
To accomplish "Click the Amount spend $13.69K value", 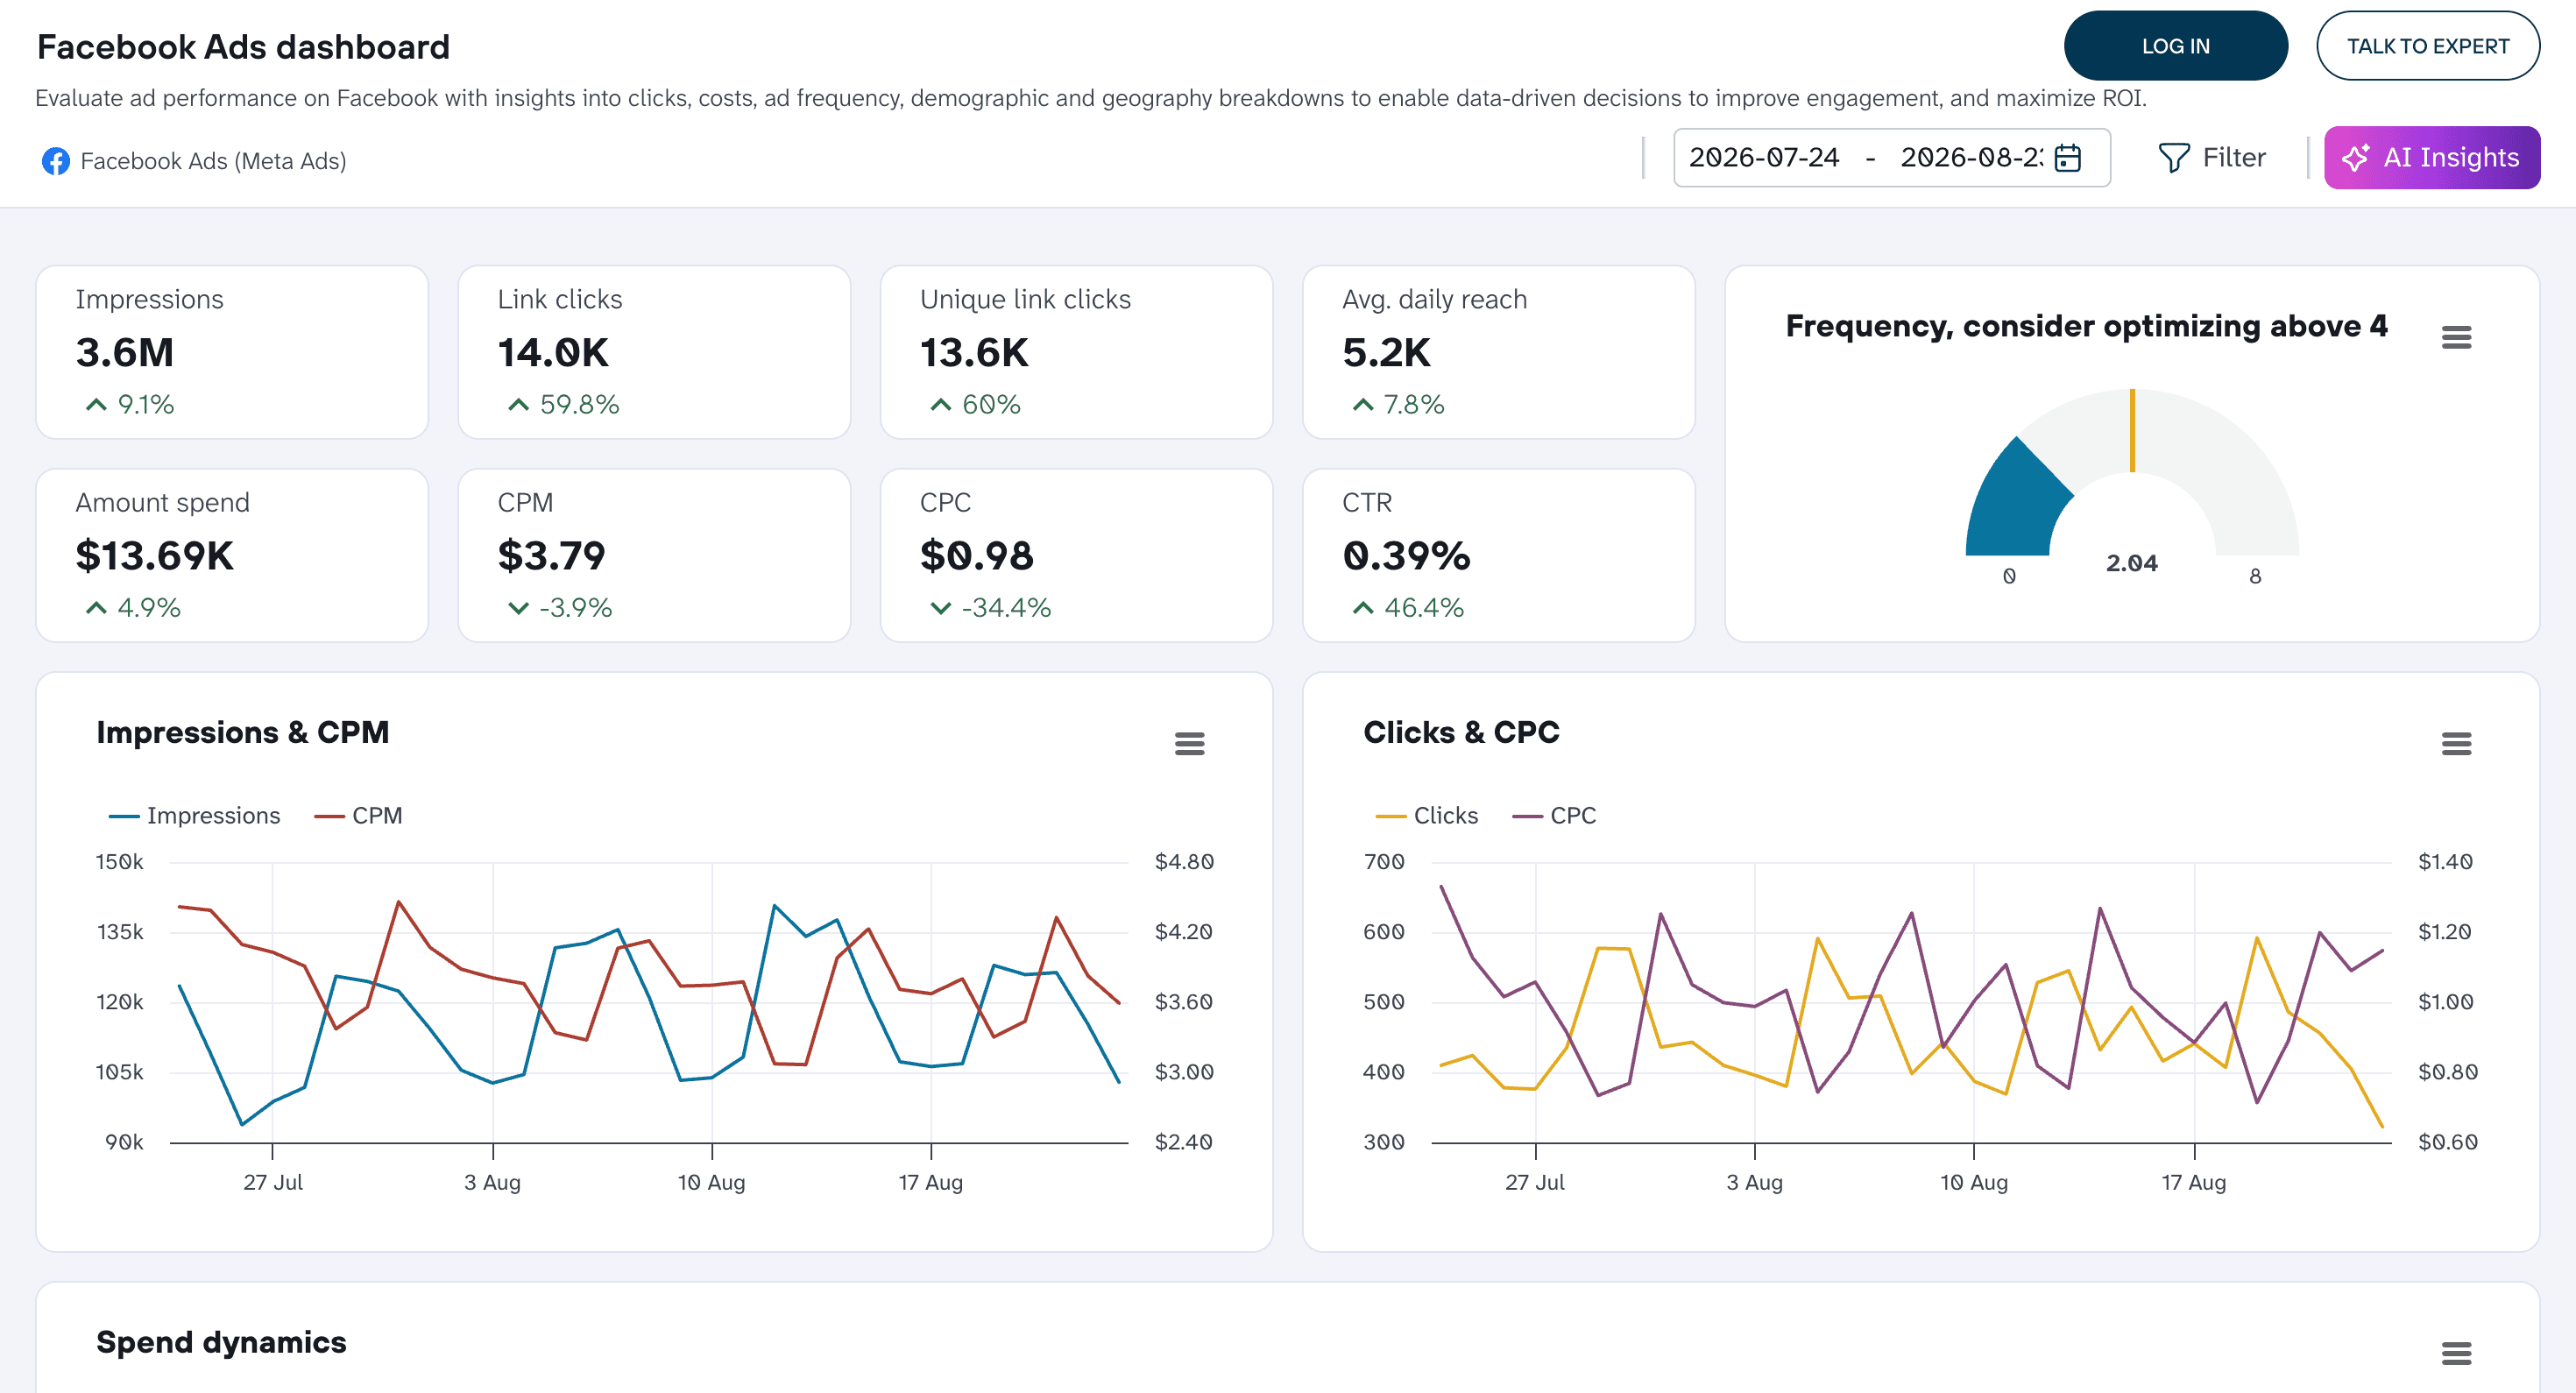I will click(x=154, y=556).
